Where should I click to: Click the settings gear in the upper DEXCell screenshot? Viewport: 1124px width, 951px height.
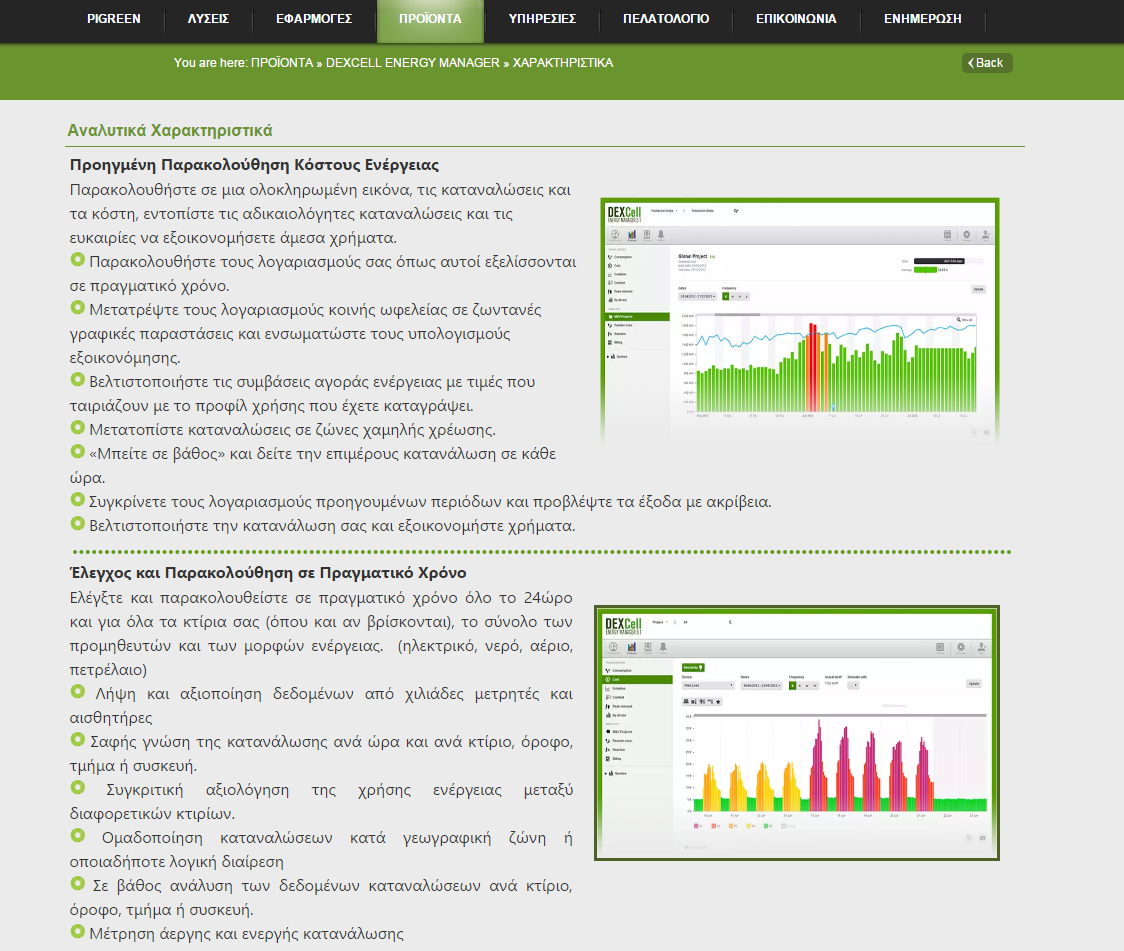tap(965, 235)
